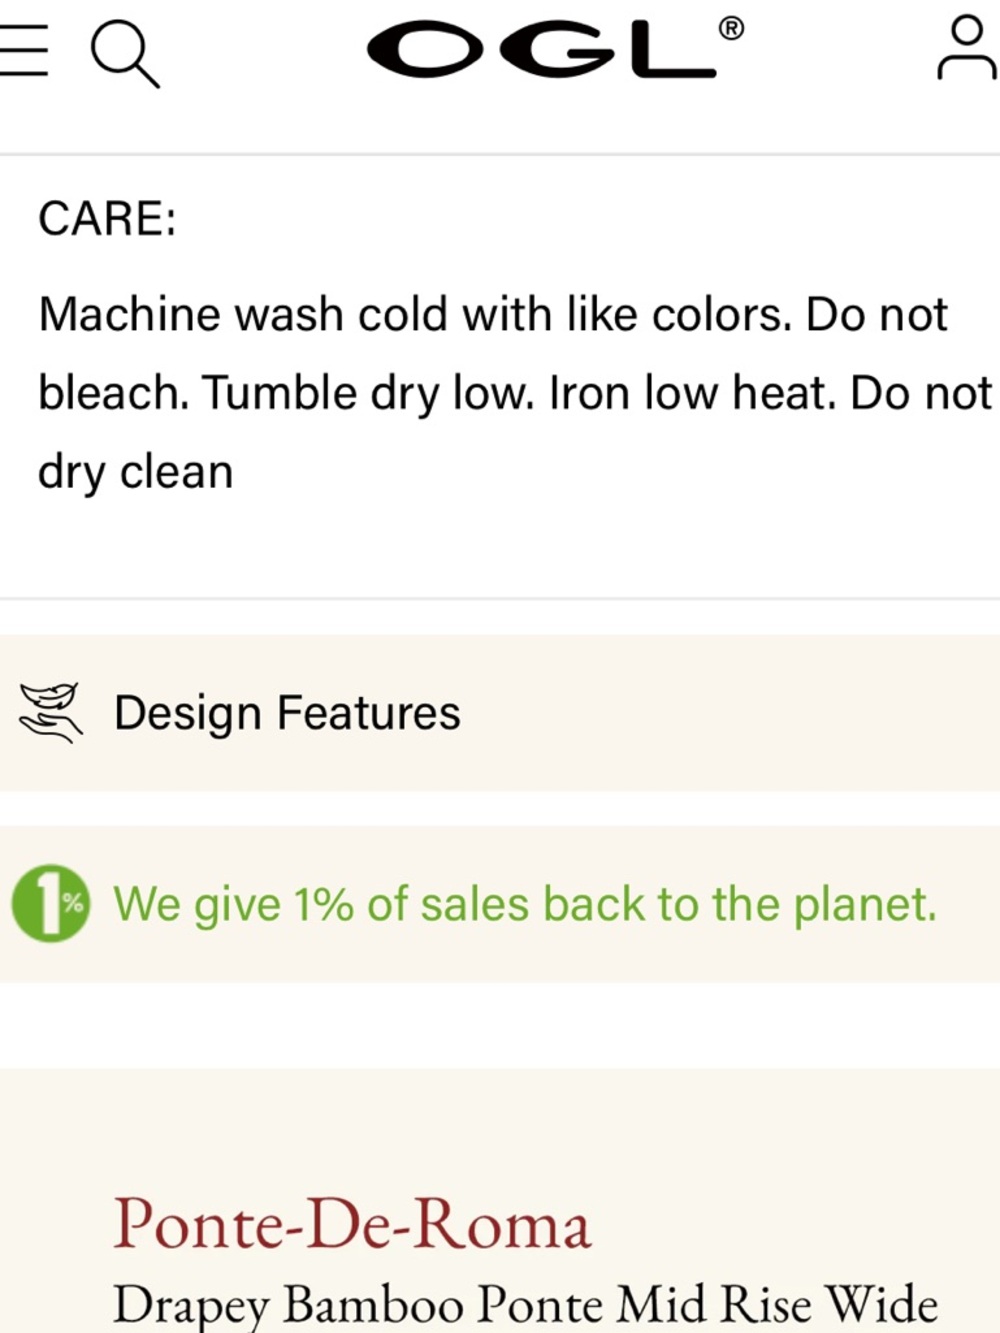Tap the 'Do not bleach' wording start
1000x1333 pixels.
[877, 315]
